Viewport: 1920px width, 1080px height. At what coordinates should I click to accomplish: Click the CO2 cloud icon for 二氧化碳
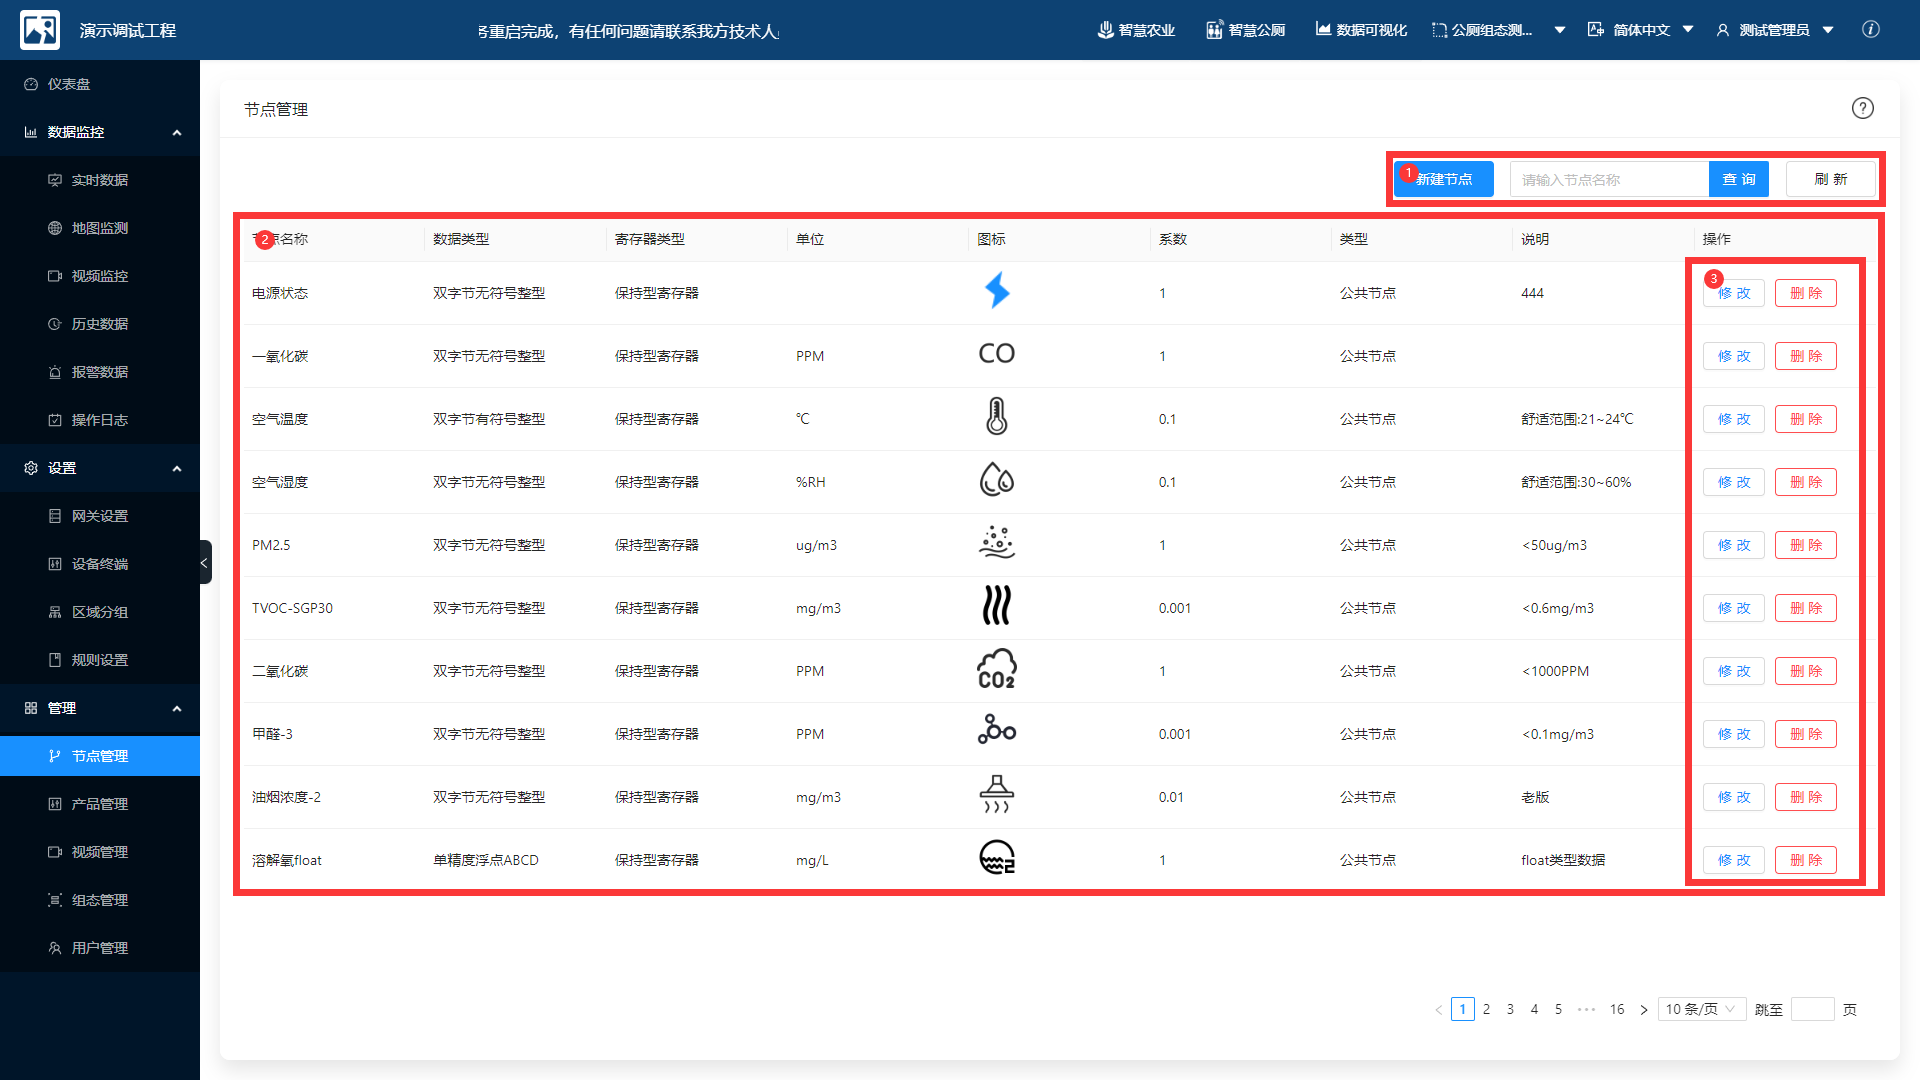coord(996,669)
